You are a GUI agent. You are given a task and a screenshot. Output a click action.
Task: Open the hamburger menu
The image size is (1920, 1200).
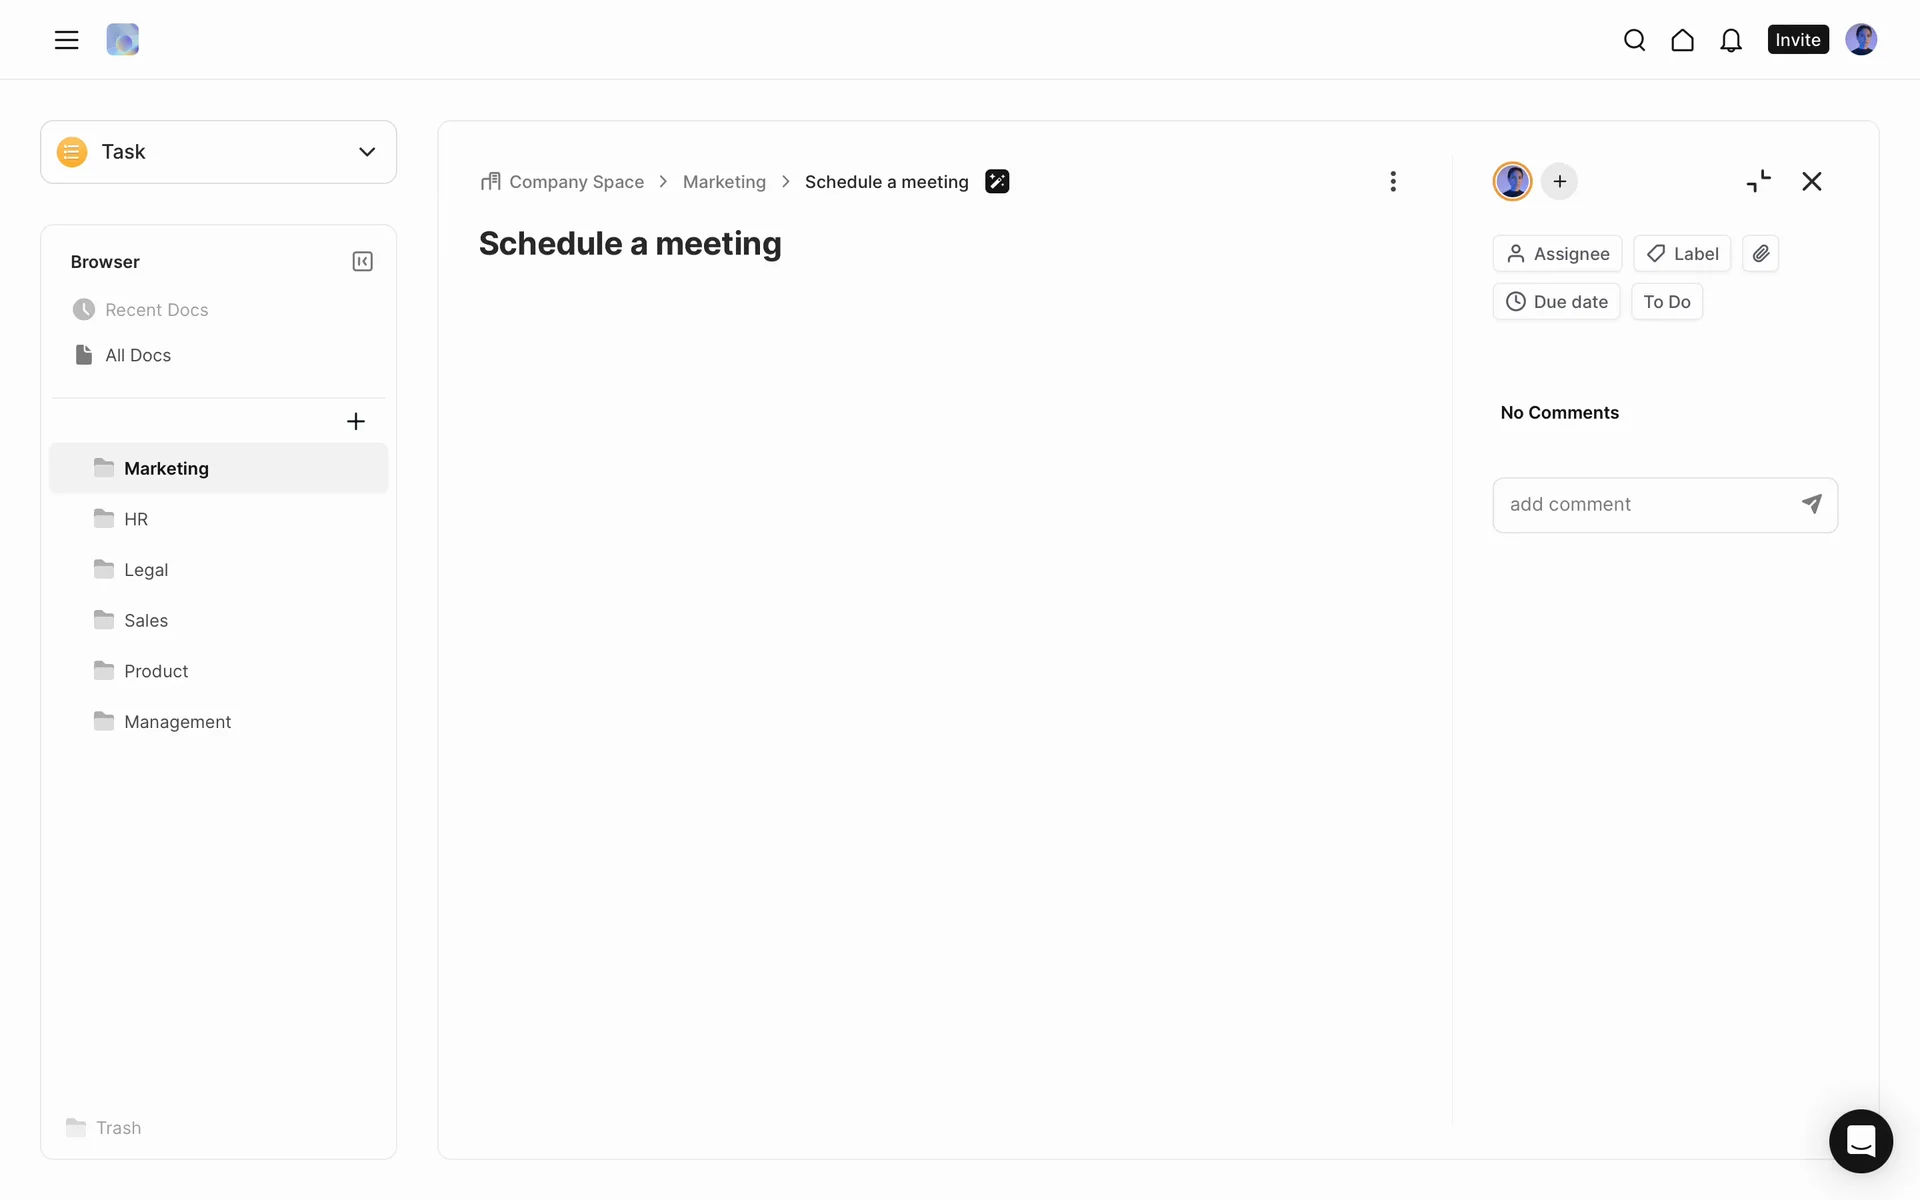click(66, 40)
